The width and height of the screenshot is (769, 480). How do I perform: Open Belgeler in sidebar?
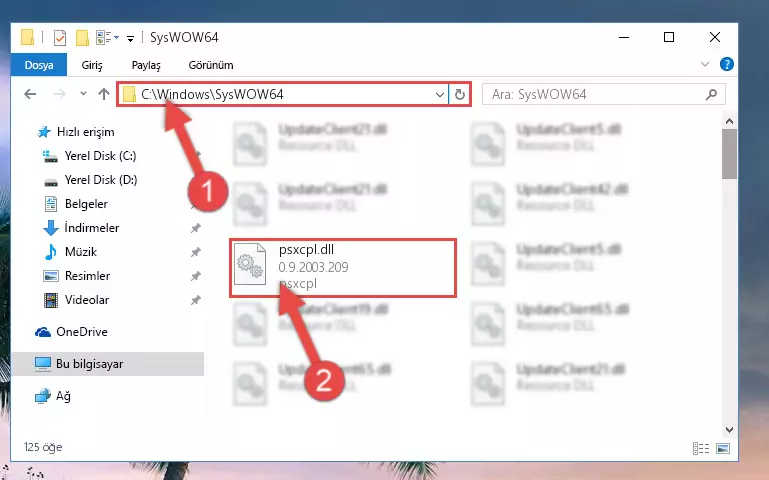(86, 204)
